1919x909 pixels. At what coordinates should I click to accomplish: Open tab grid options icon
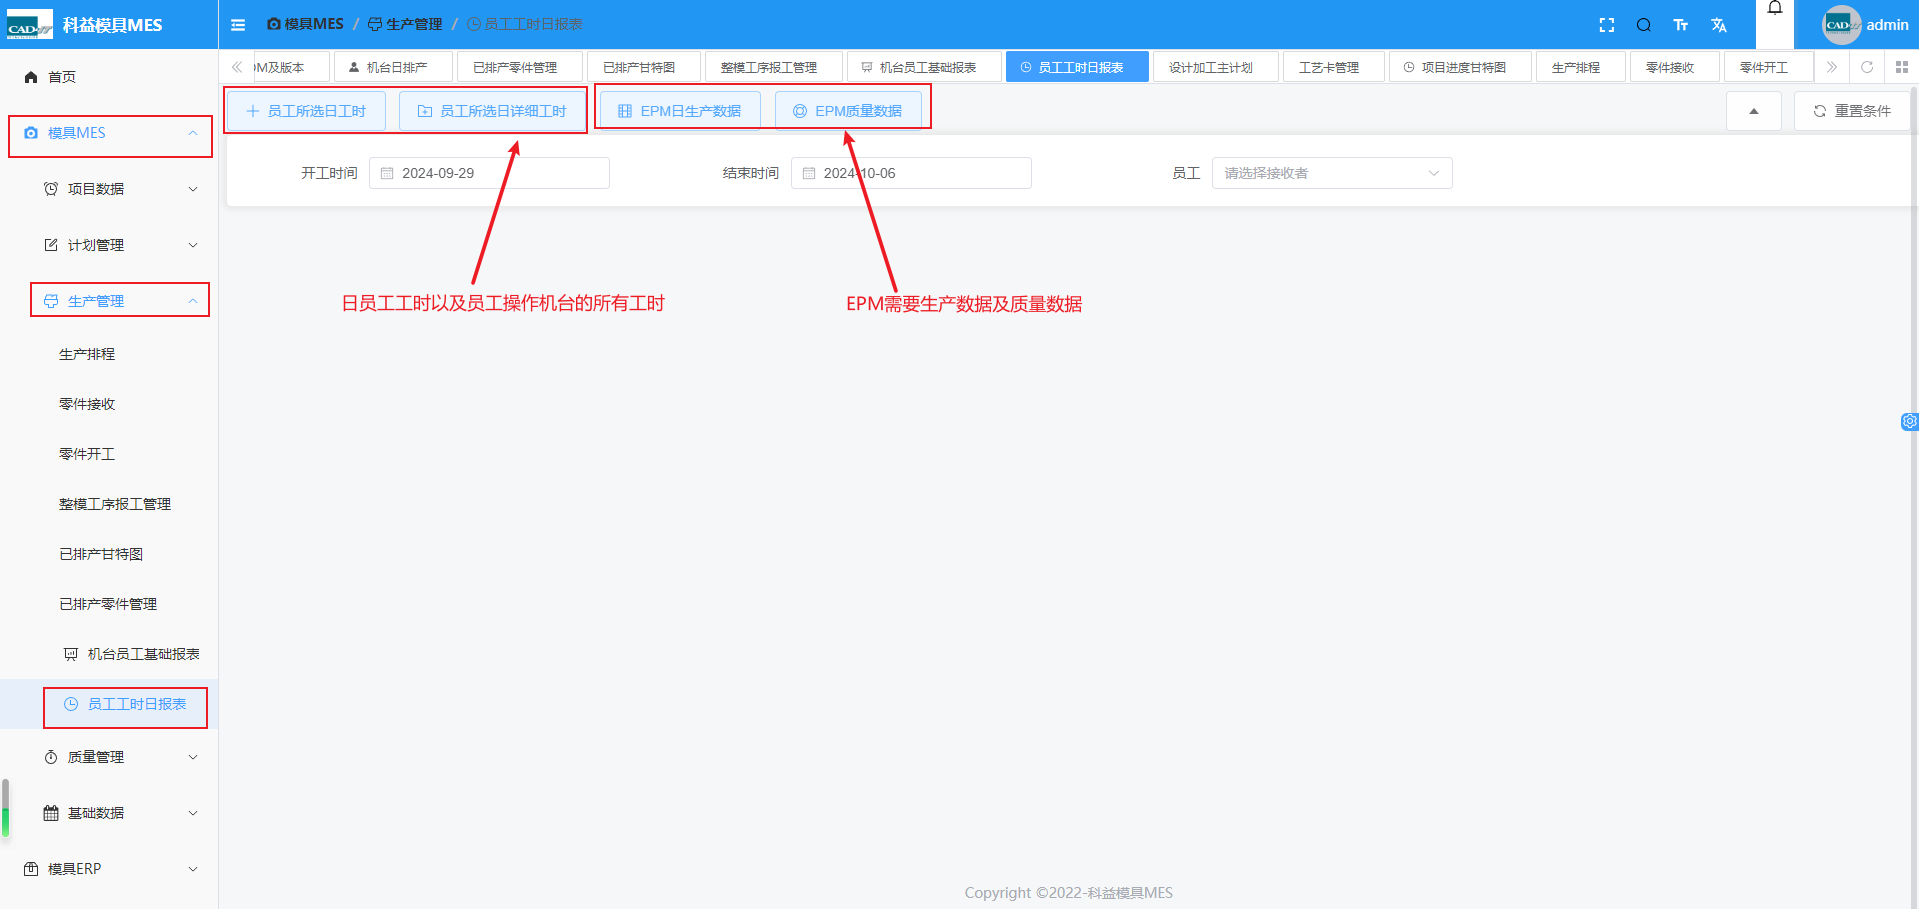1902,67
